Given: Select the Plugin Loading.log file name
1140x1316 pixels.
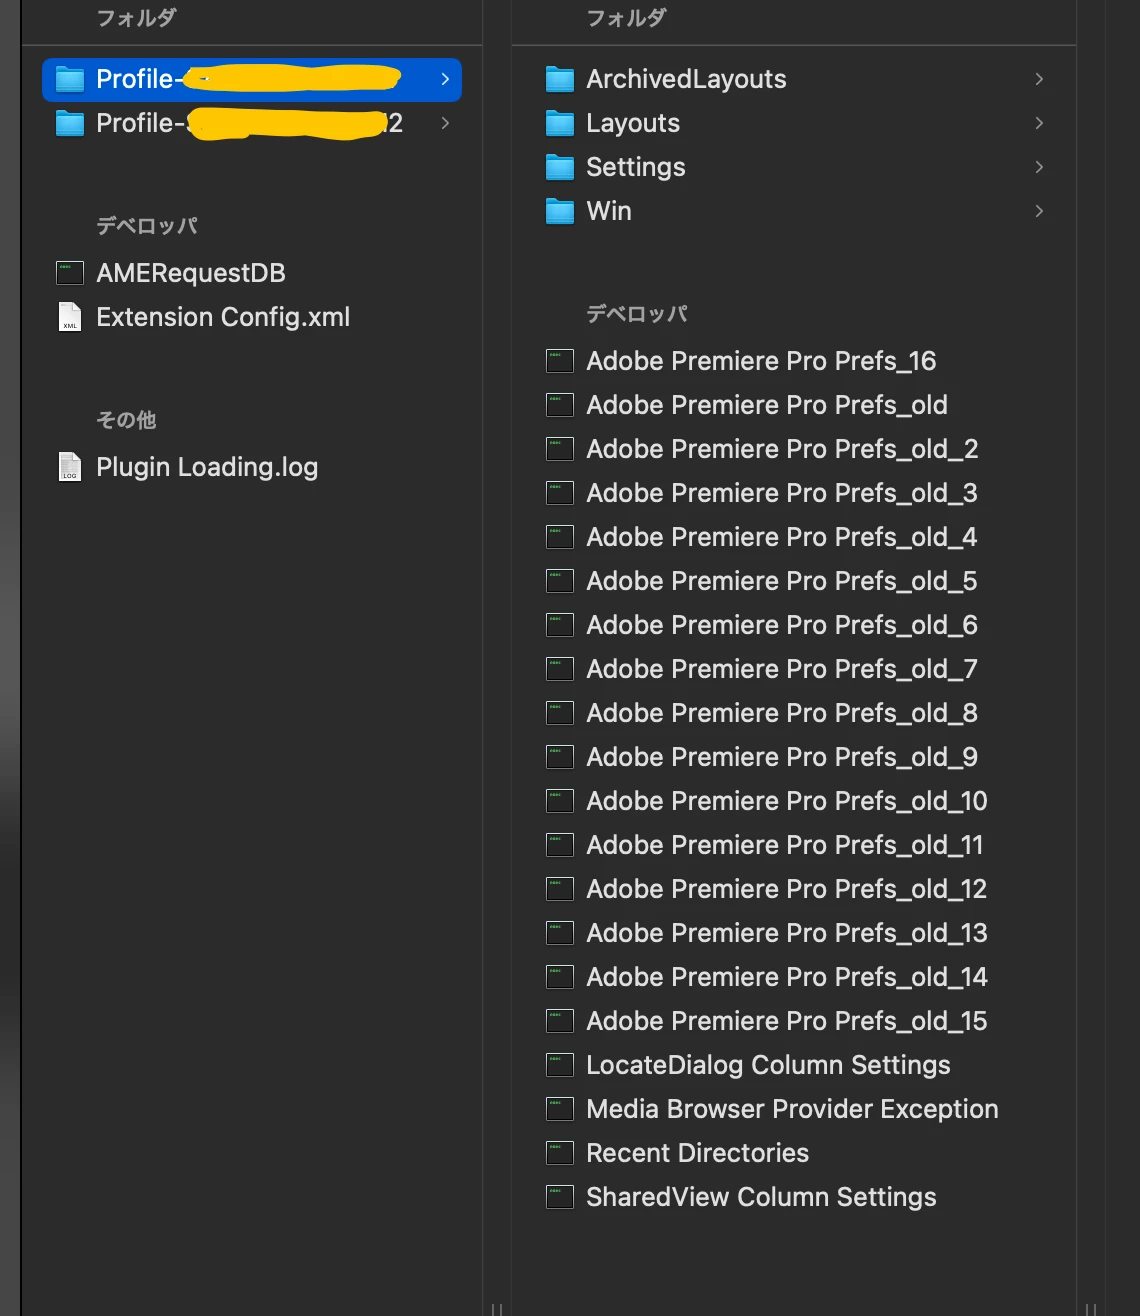Looking at the screenshot, I should (207, 467).
